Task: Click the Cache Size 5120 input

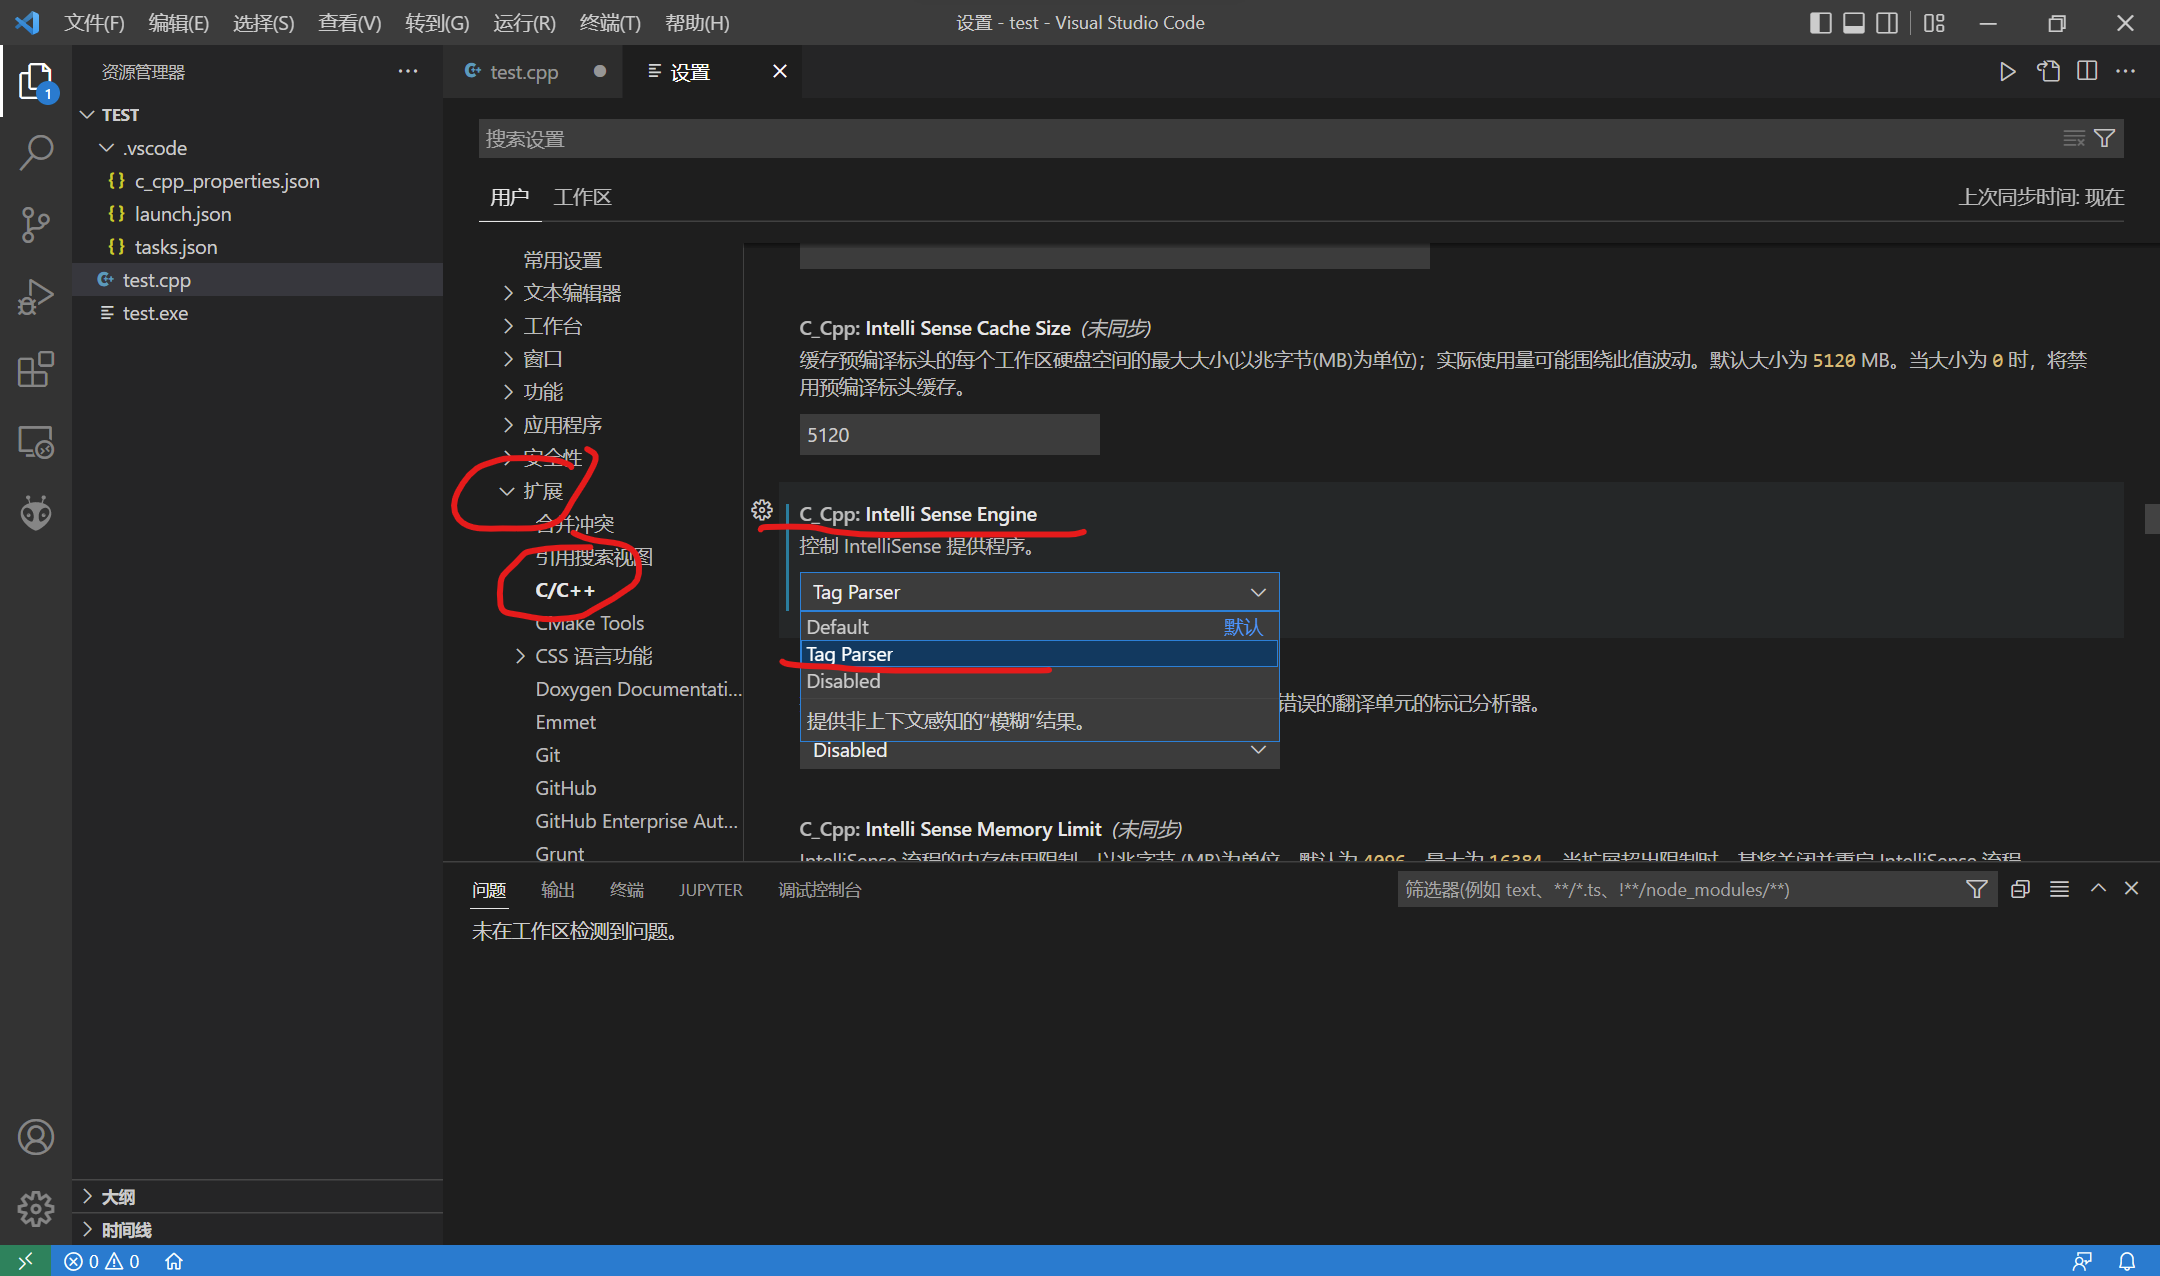Action: (949, 435)
